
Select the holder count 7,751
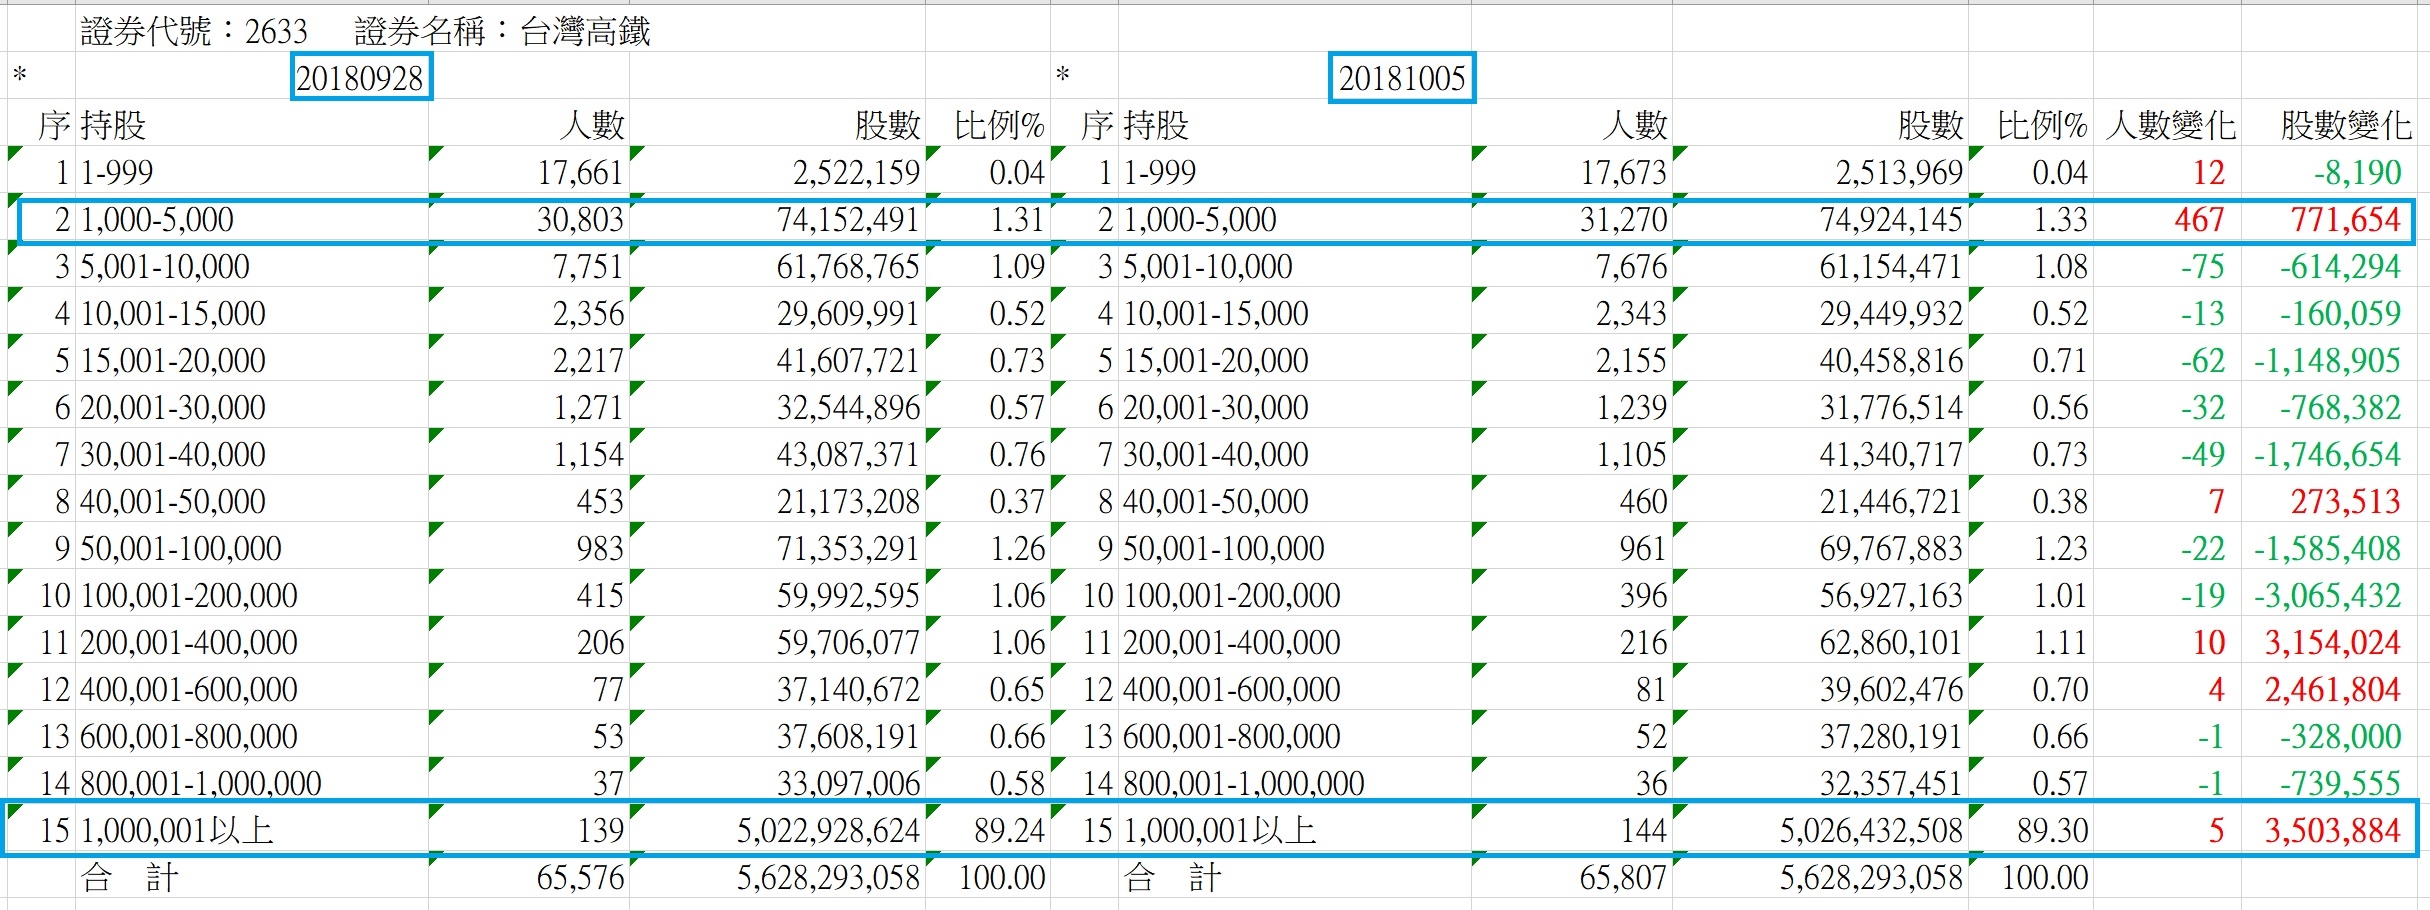(588, 266)
